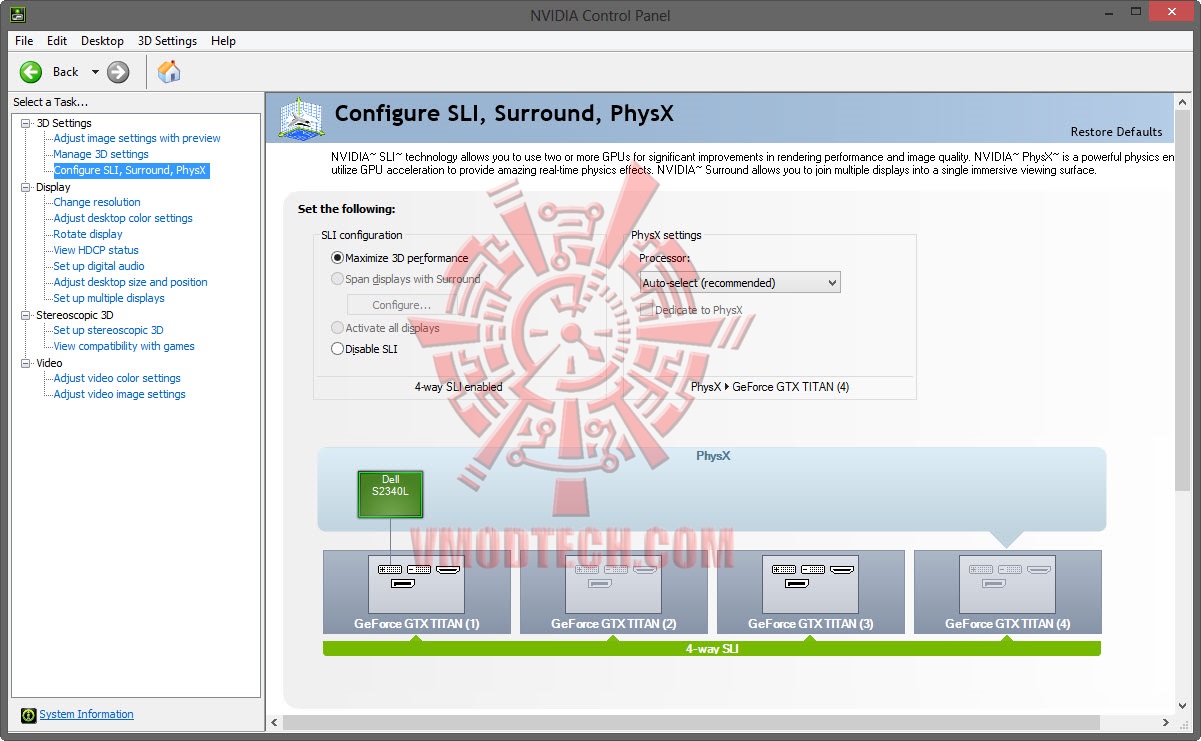Open Set up multiple displays task
1201x741 pixels.
tap(109, 298)
